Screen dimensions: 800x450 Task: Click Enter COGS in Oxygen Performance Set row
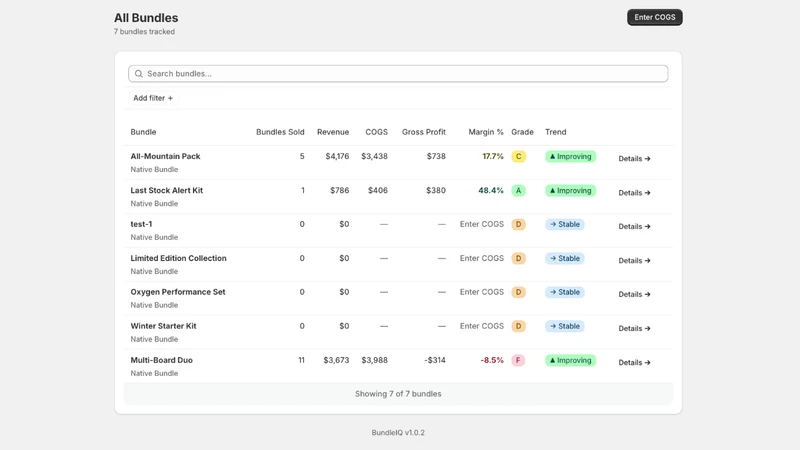(x=482, y=292)
